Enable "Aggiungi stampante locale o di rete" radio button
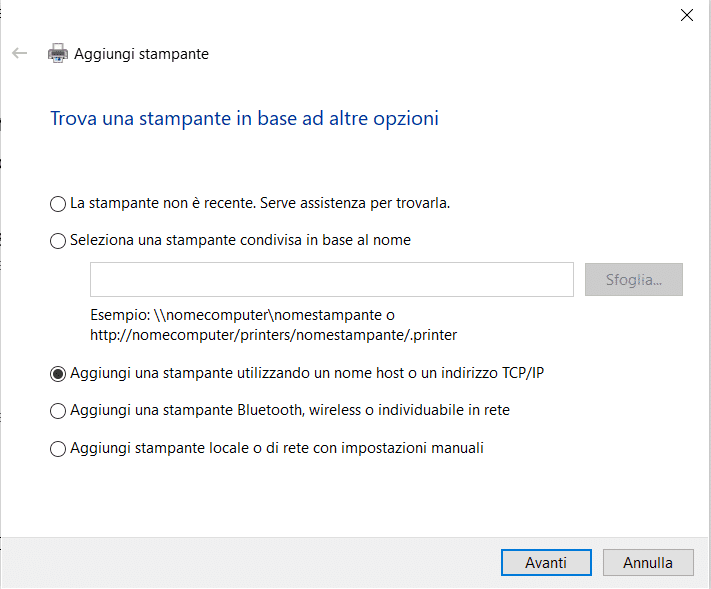 (58, 449)
